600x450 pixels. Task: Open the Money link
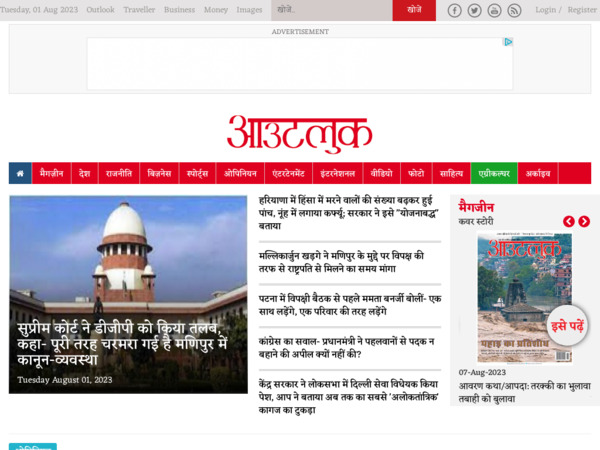[x=216, y=10]
